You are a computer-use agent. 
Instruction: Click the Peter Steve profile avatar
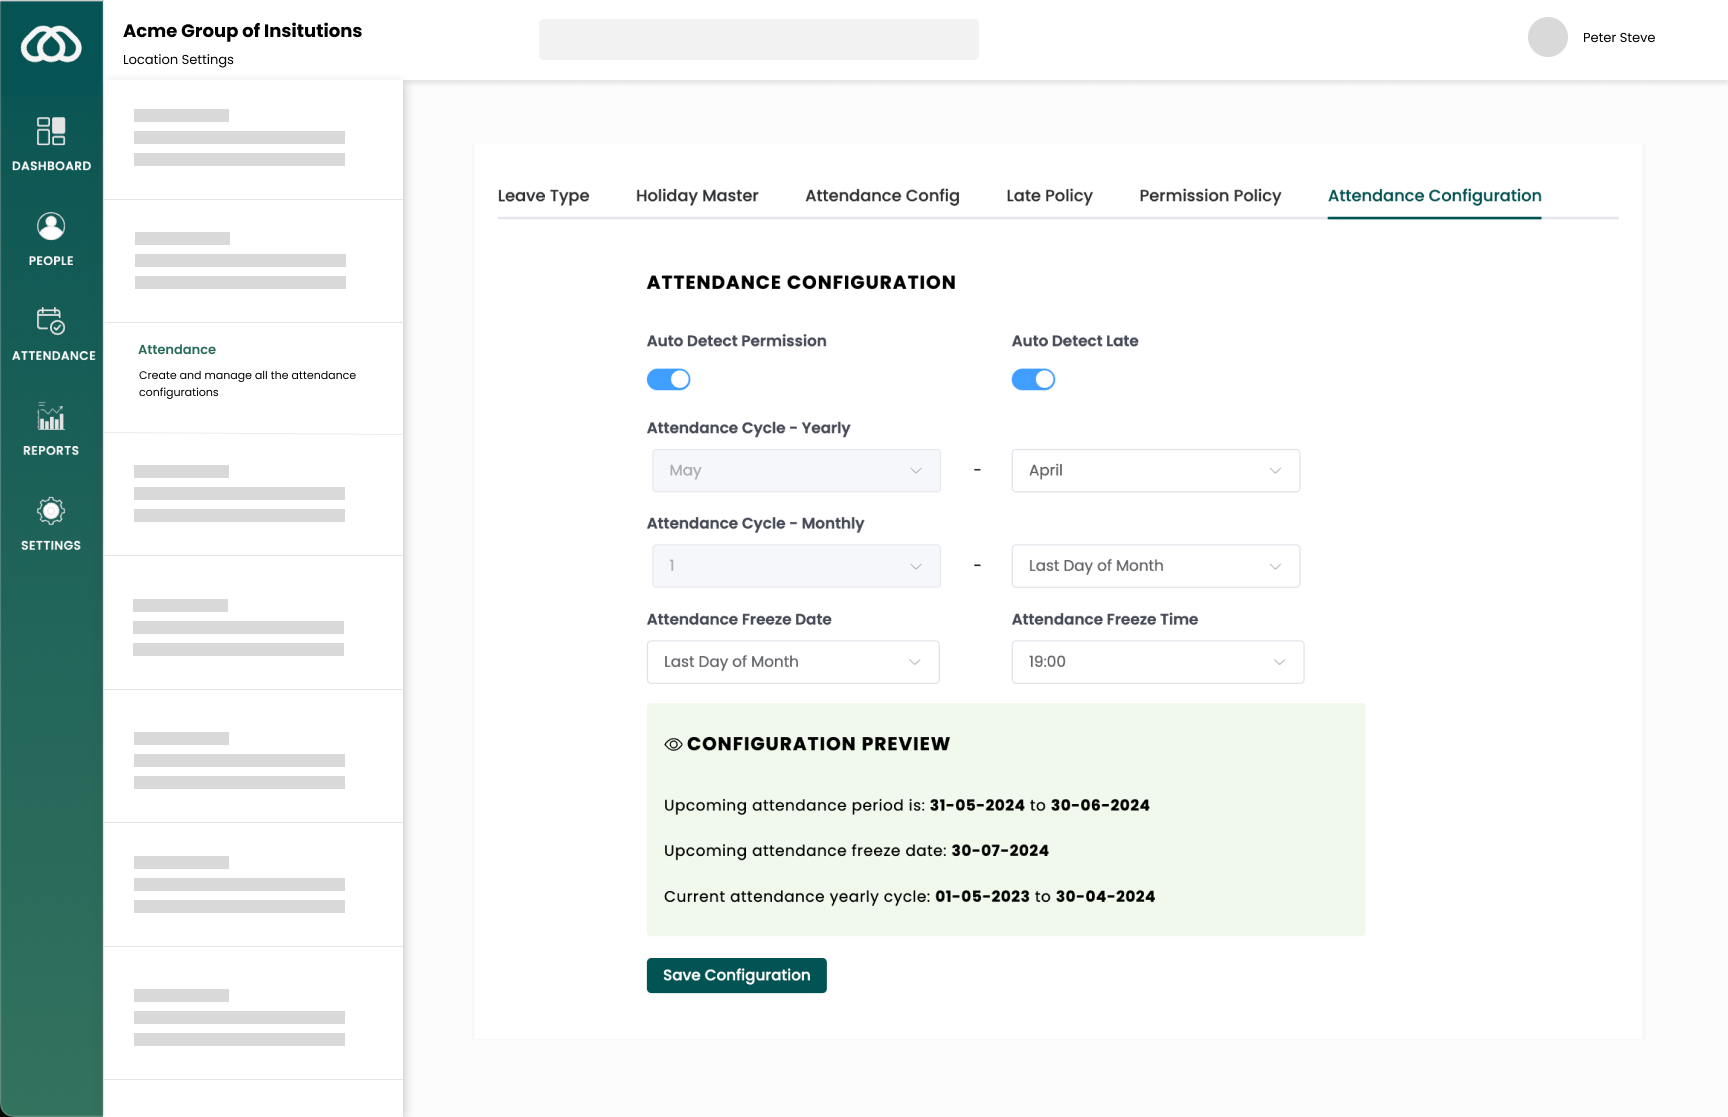click(1547, 38)
